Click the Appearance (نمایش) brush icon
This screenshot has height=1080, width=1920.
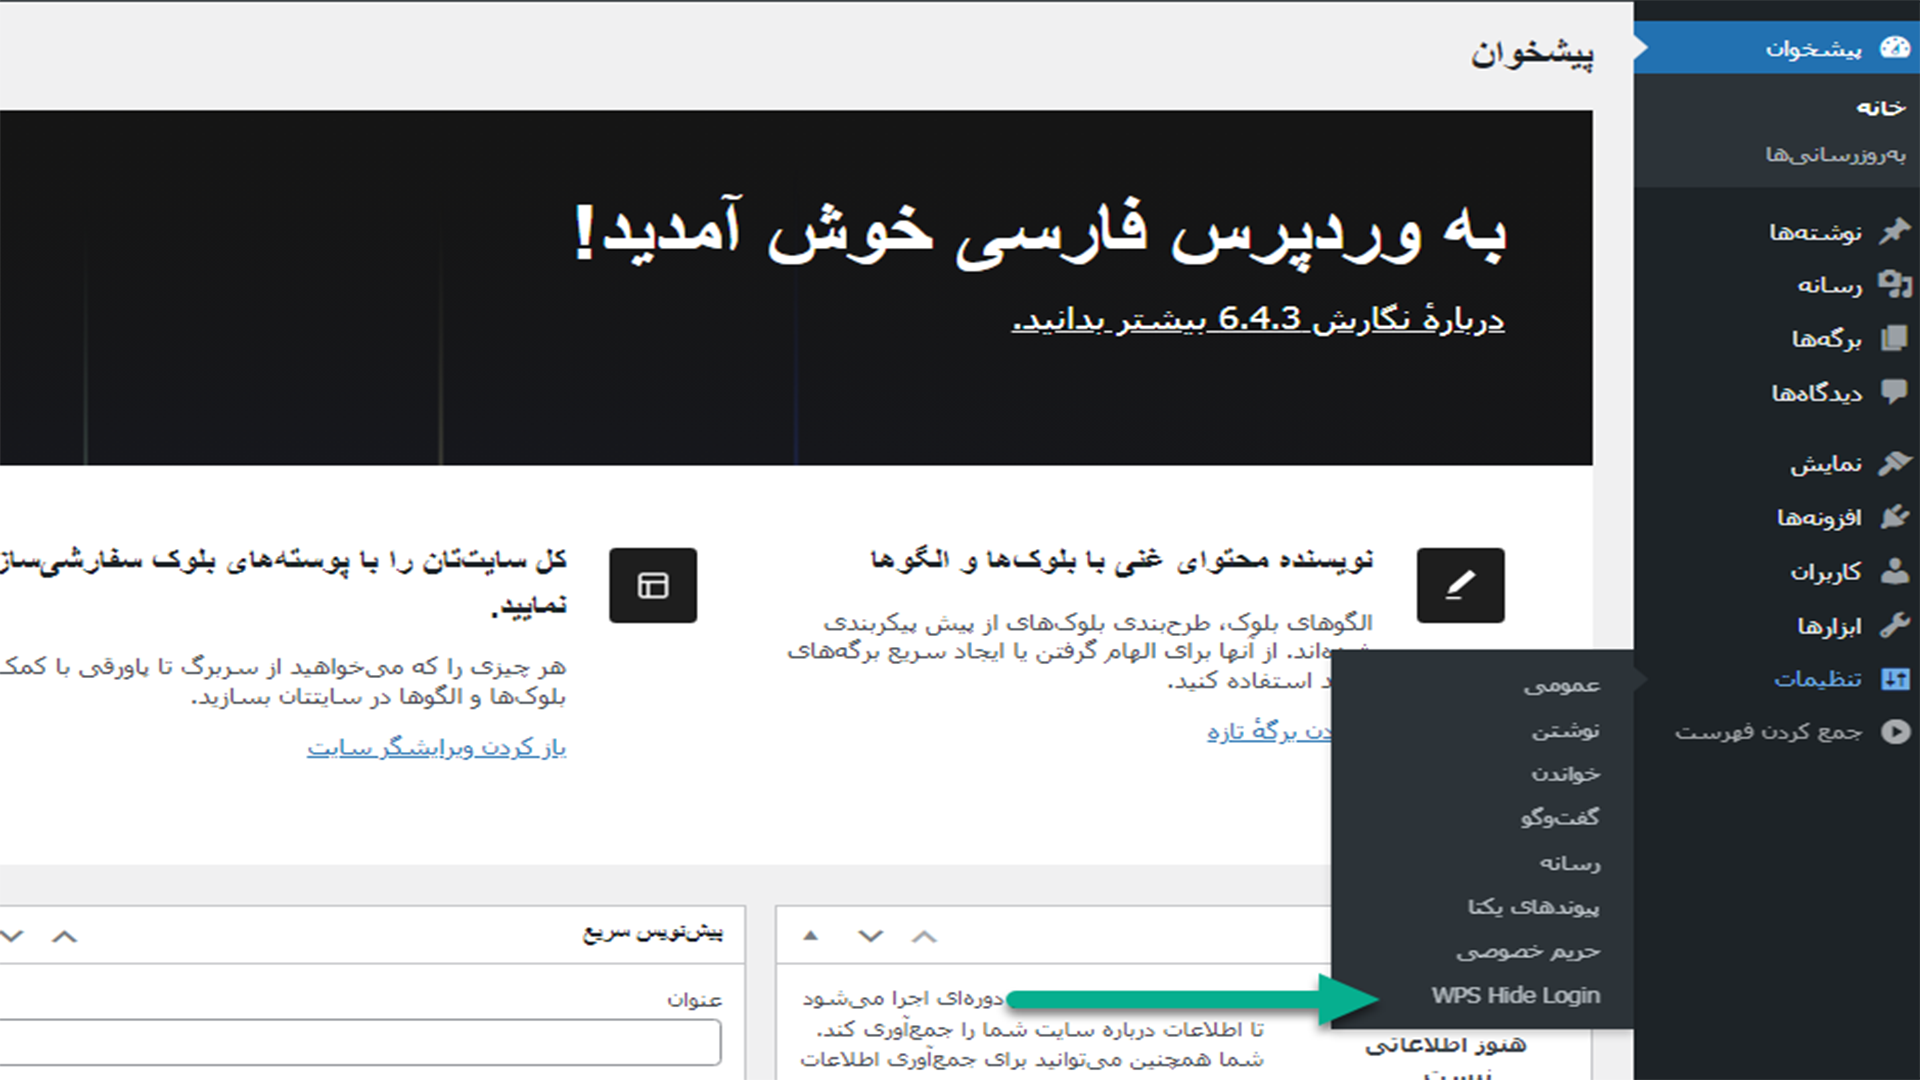[x=1894, y=463]
